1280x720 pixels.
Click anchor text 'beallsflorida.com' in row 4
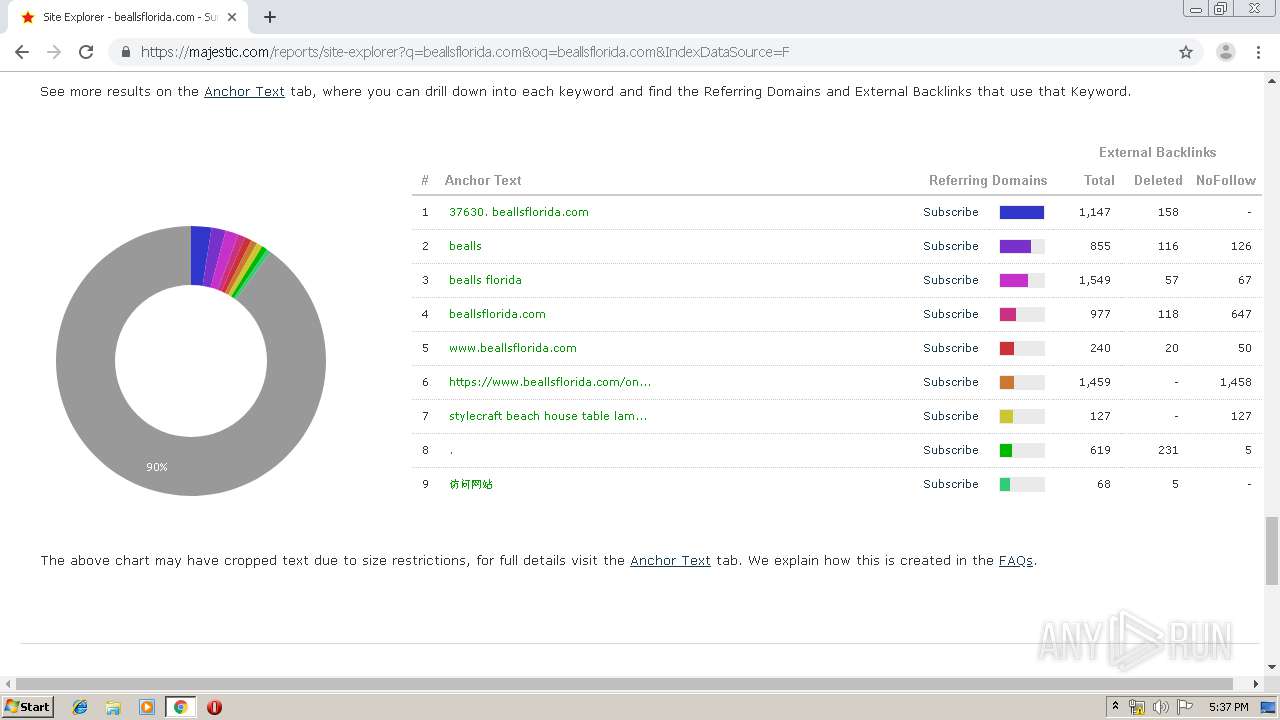[x=497, y=314]
